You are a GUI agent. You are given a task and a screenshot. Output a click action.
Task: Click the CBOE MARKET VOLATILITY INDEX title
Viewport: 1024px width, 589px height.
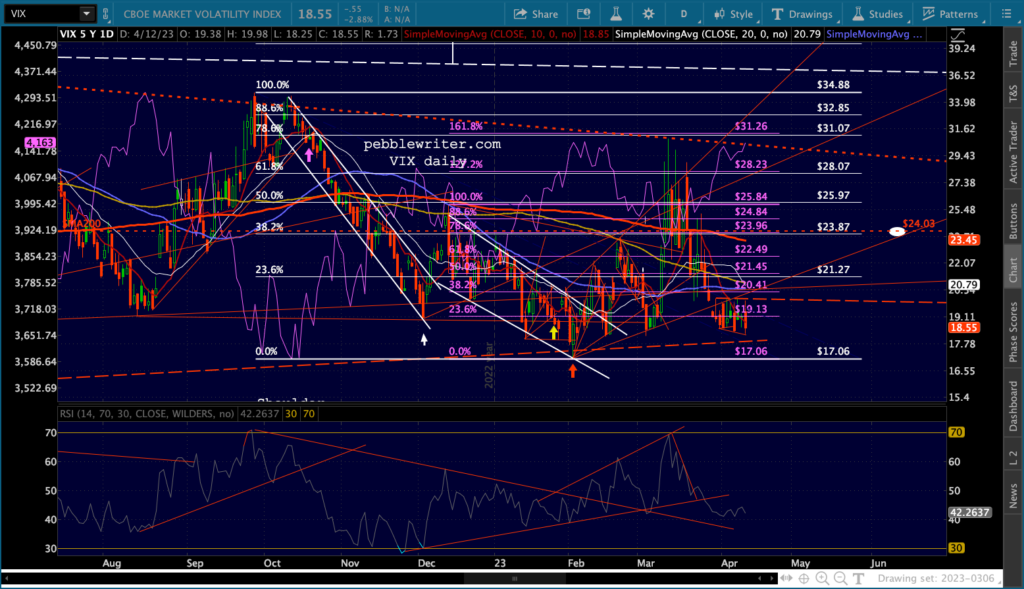pos(202,14)
